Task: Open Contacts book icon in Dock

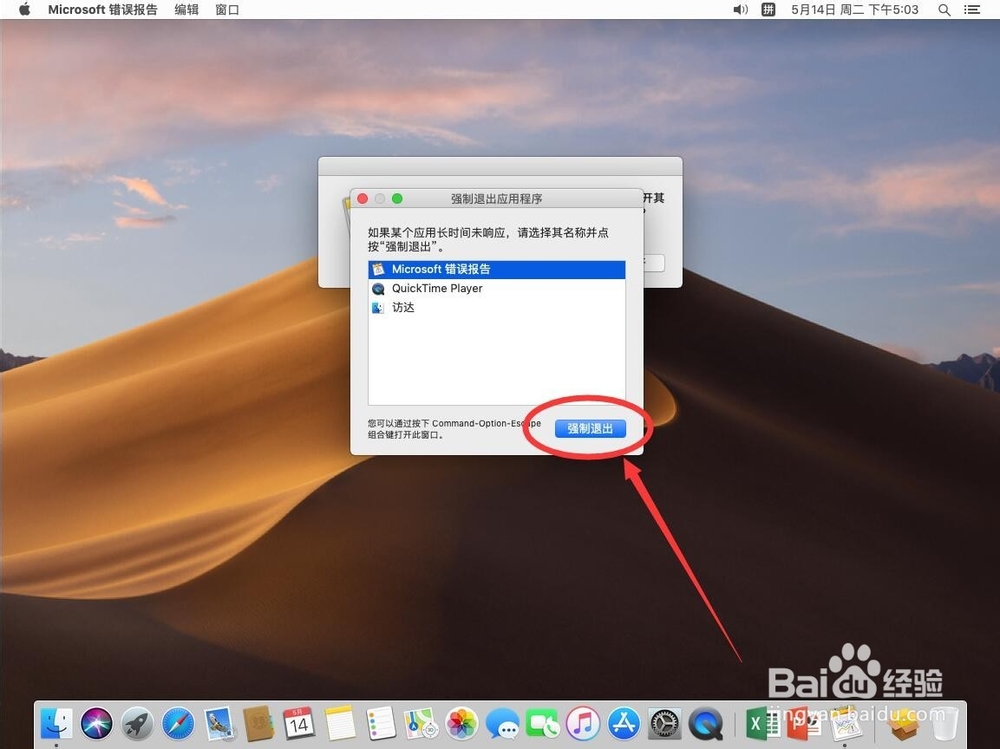Action: pyautogui.click(x=259, y=724)
